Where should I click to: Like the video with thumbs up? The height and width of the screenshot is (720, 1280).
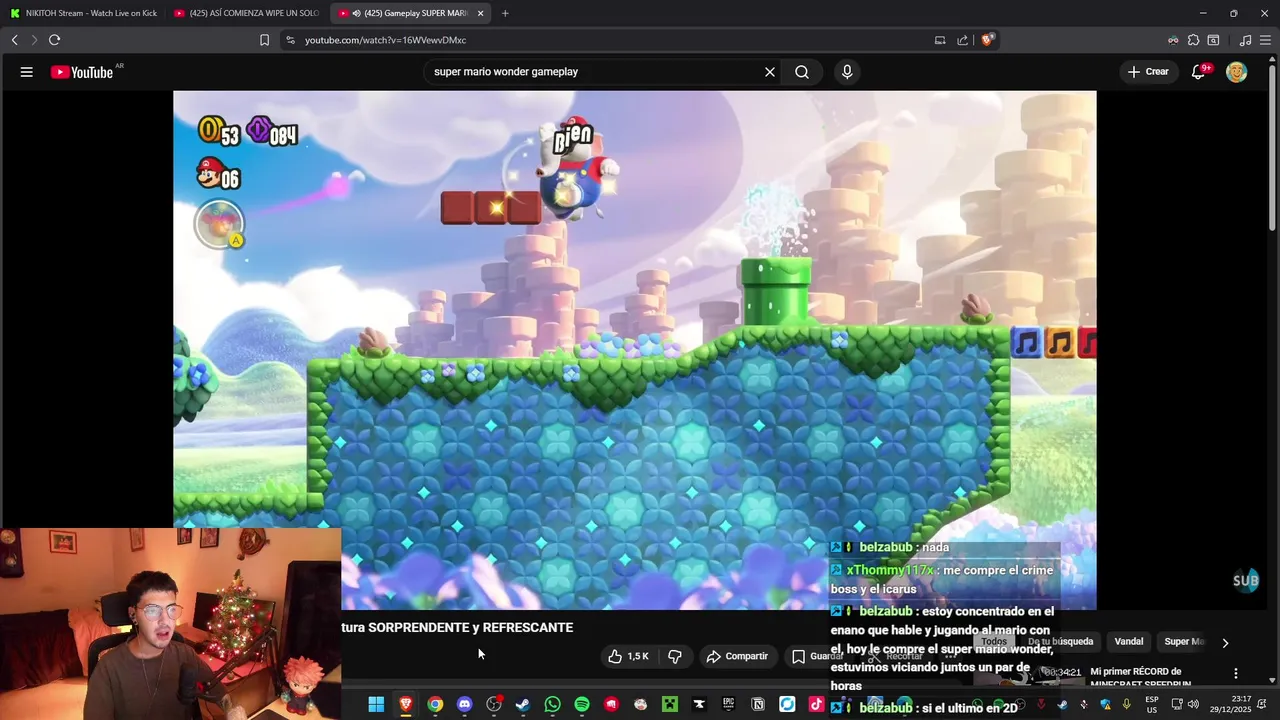[x=628, y=656]
